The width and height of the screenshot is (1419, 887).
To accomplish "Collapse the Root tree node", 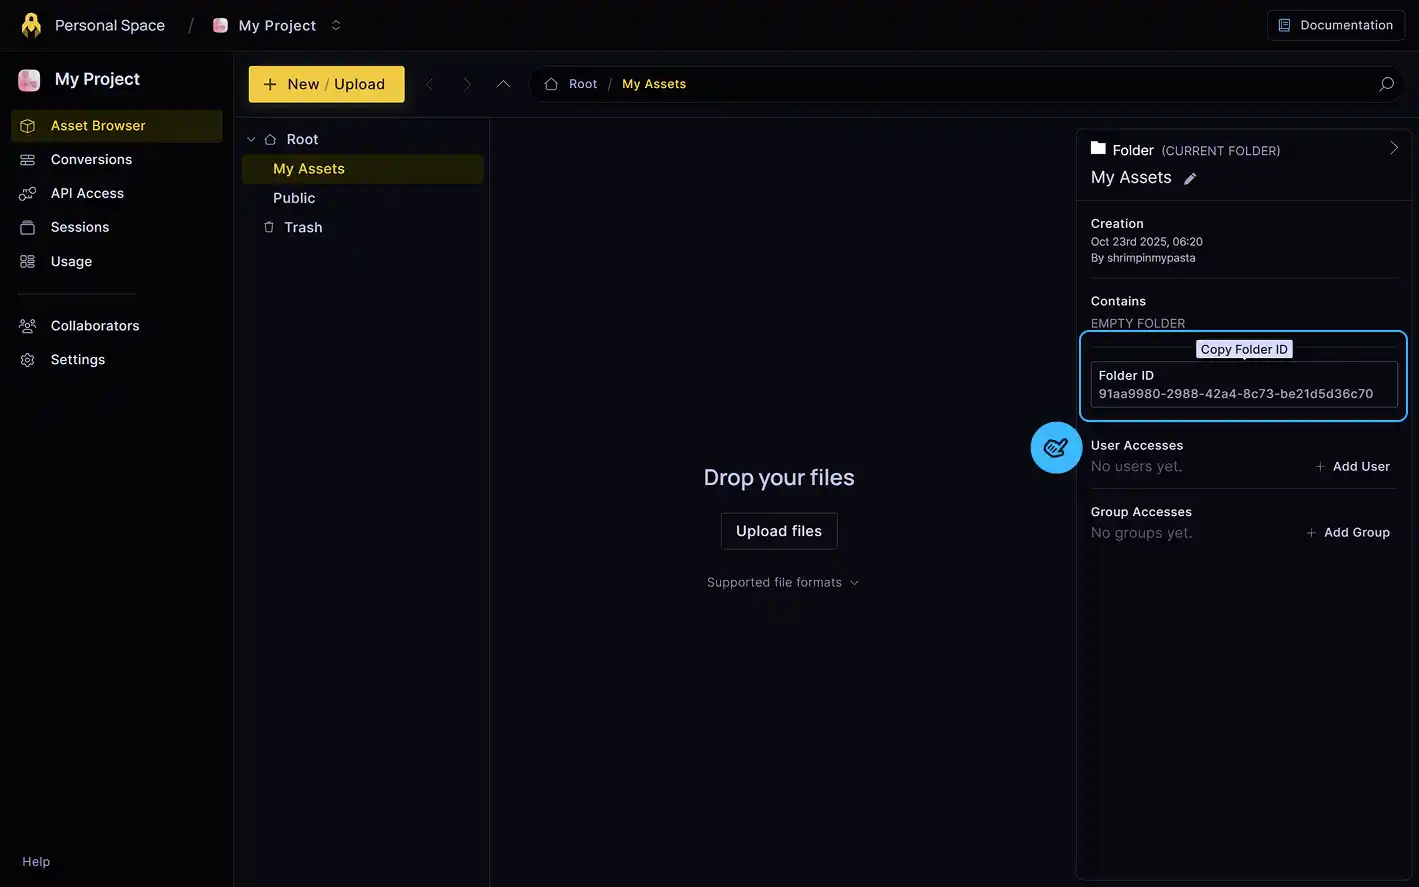I will tap(251, 140).
